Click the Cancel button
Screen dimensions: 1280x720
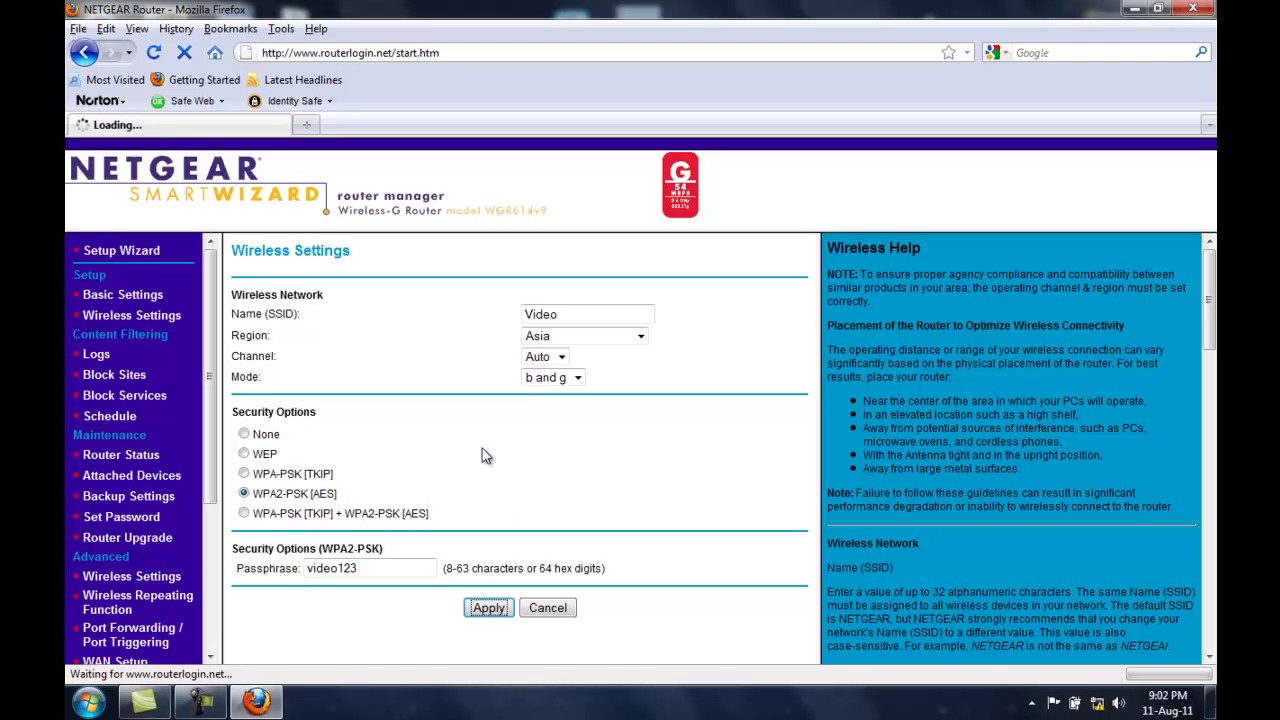coord(548,608)
